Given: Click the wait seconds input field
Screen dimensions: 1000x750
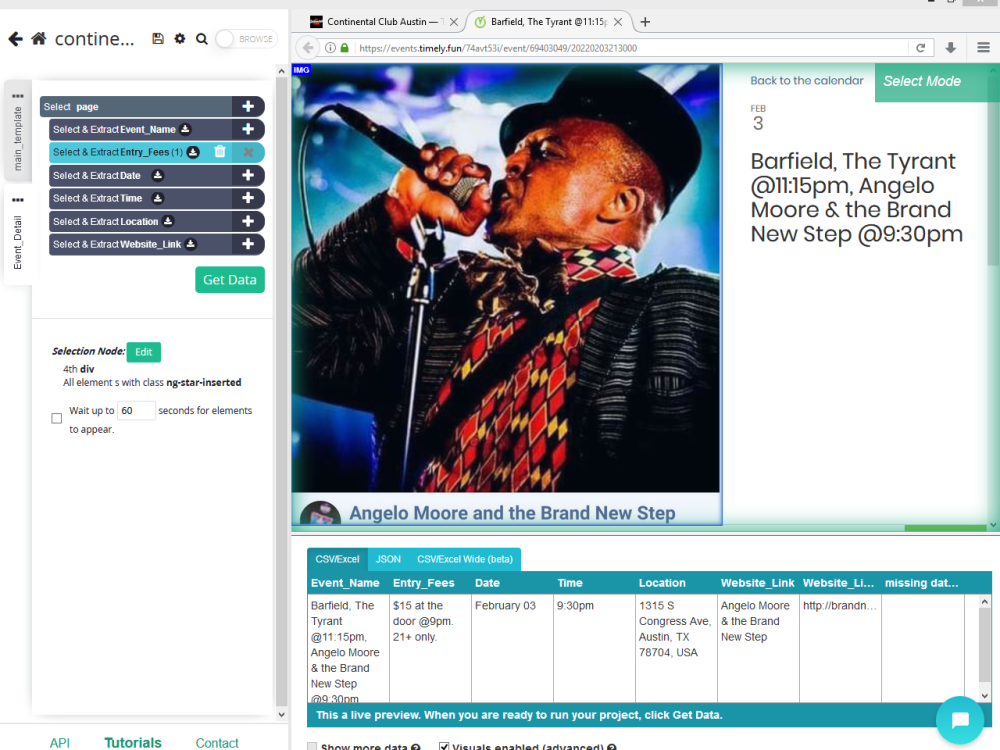Looking at the screenshot, I should coord(136,411).
